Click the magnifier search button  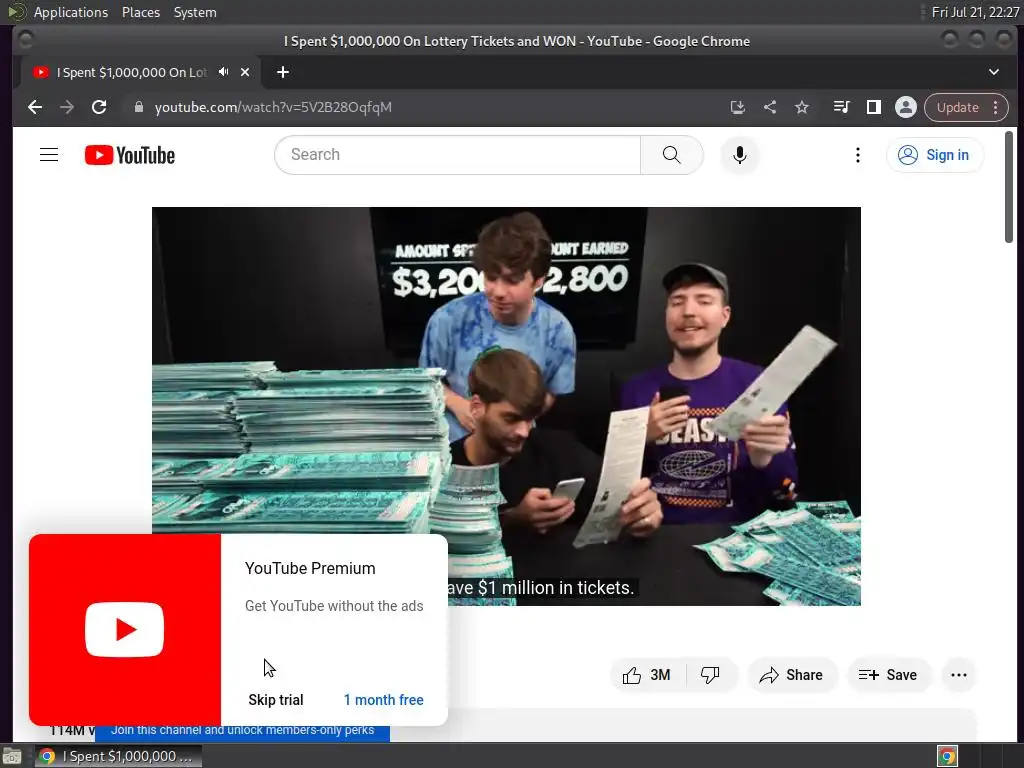point(671,155)
